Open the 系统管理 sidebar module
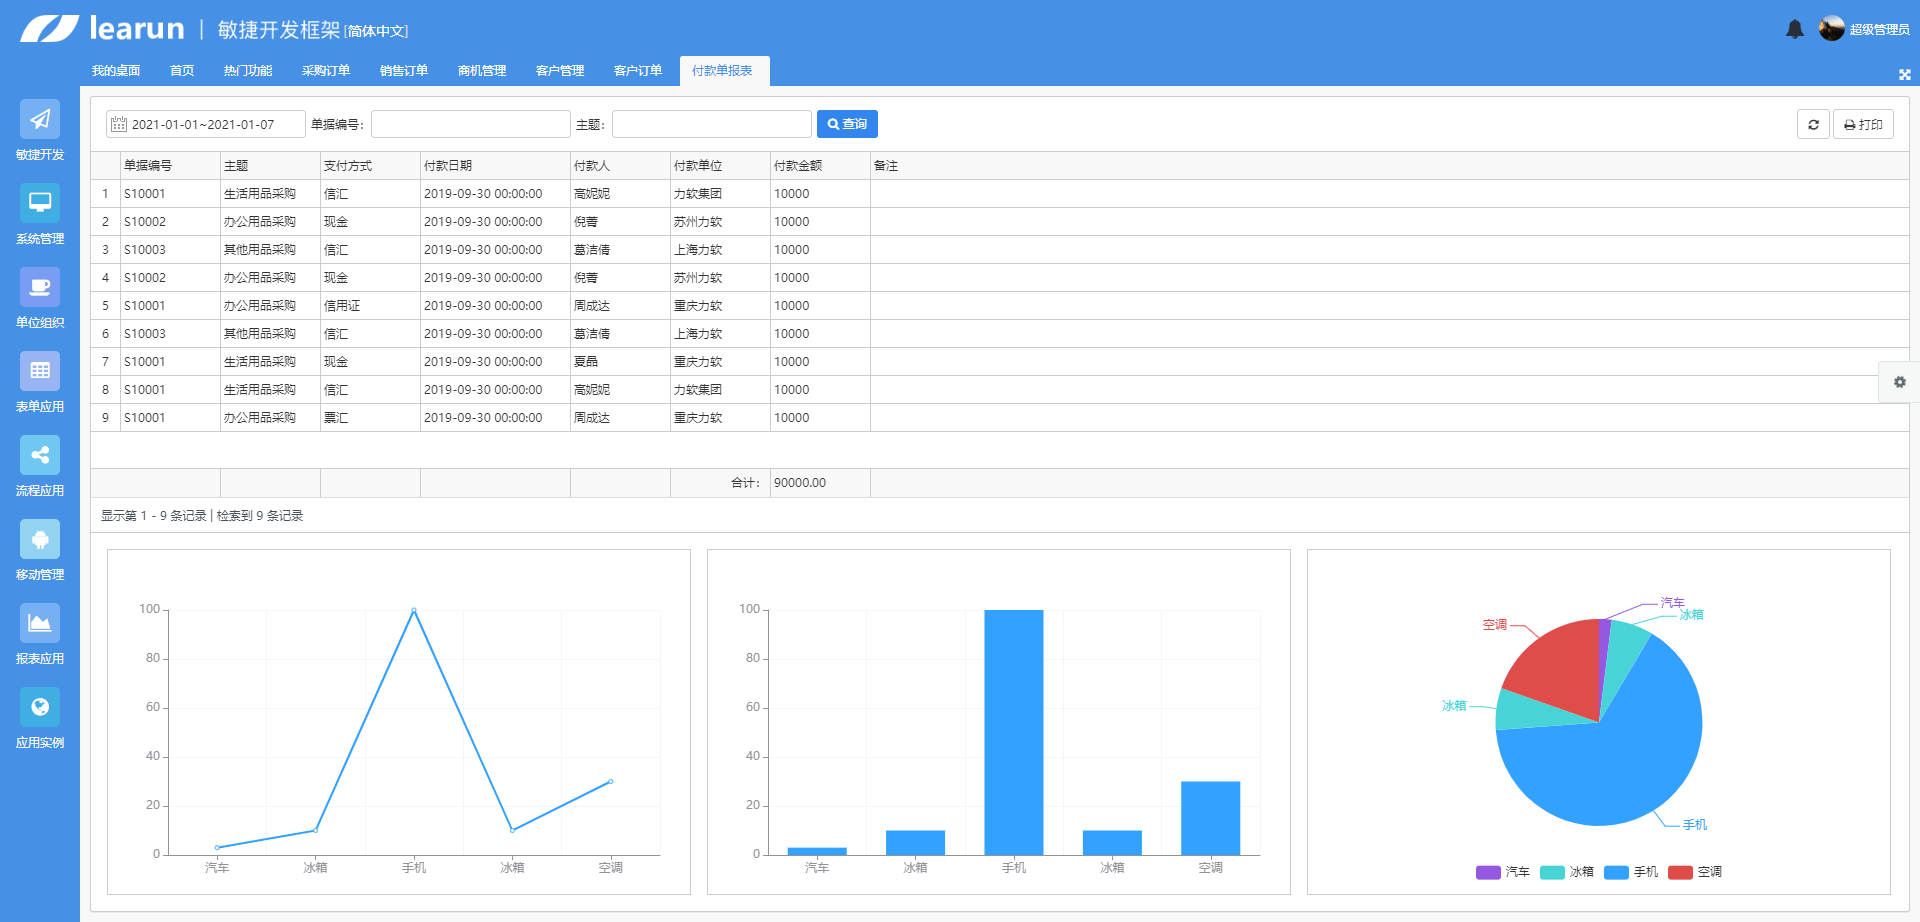 coord(40,214)
